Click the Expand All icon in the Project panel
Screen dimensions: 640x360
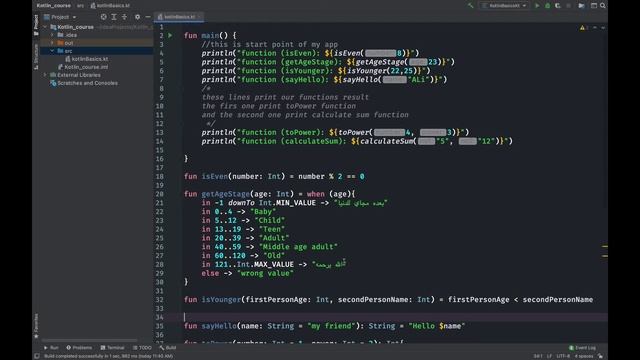coord(114,17)
